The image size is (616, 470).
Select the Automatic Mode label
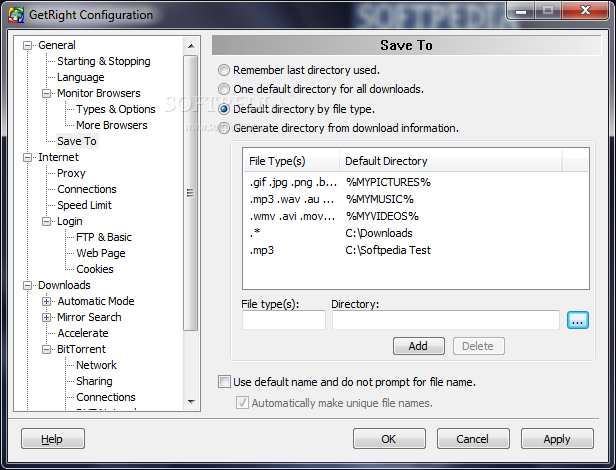pyautogui.click(x=96, y=301)
